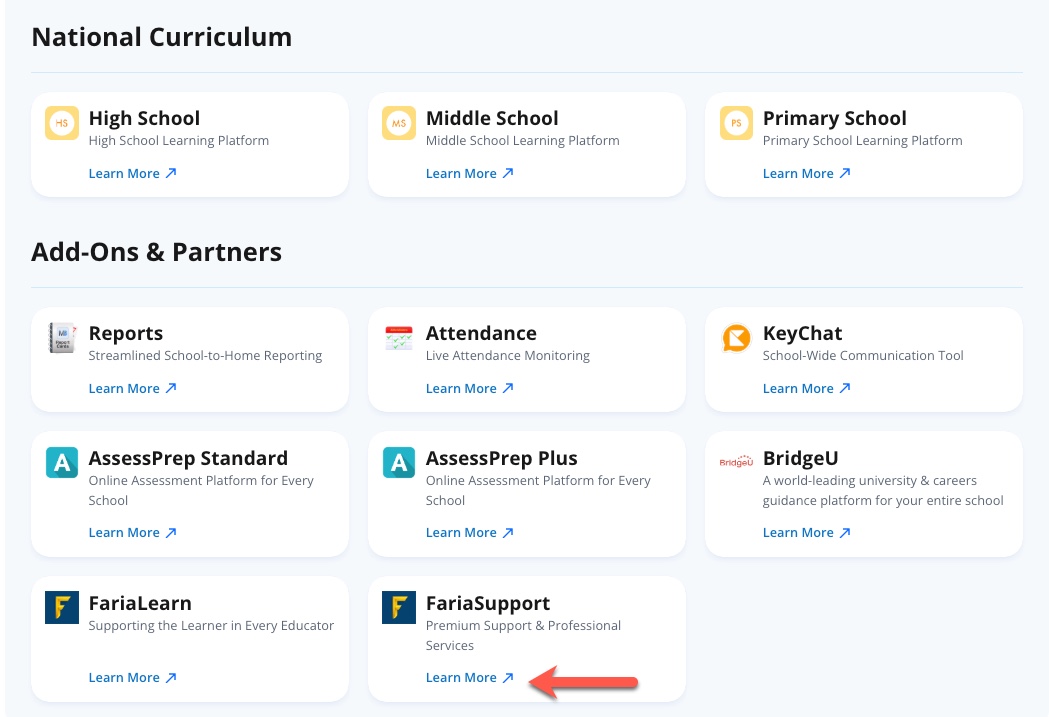Click 'Live Attendance Monitoring' text
This screenshot has height=717, width=1049.
tap(508, 356)
